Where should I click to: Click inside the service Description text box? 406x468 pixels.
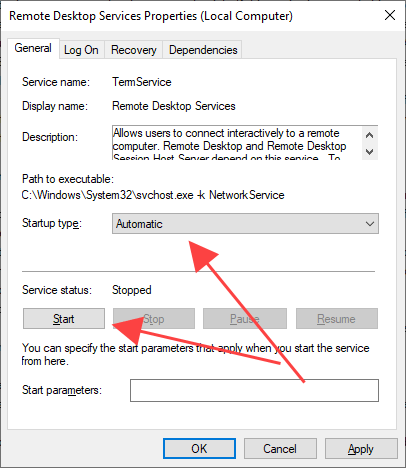(x=237, y=143)
